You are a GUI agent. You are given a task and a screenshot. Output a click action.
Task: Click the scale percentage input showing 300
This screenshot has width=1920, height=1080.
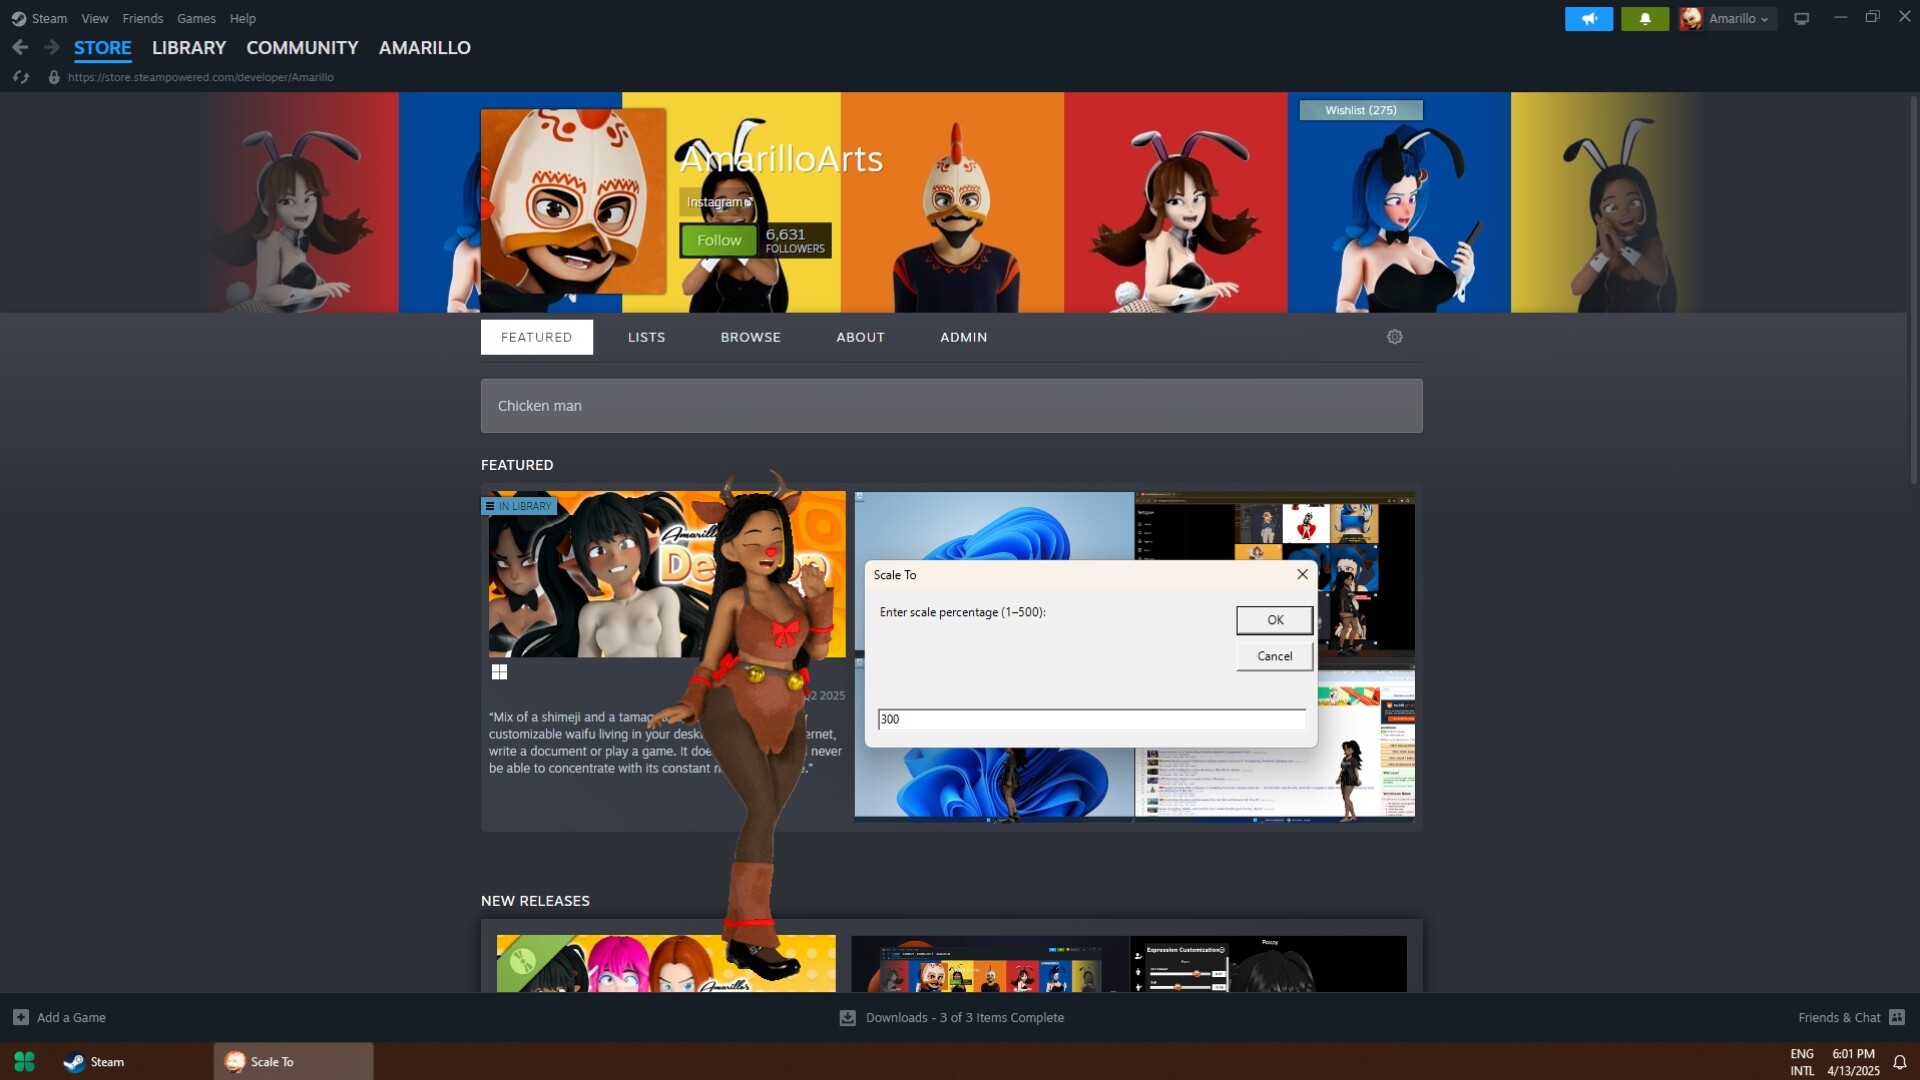(x=1090, y=719)
